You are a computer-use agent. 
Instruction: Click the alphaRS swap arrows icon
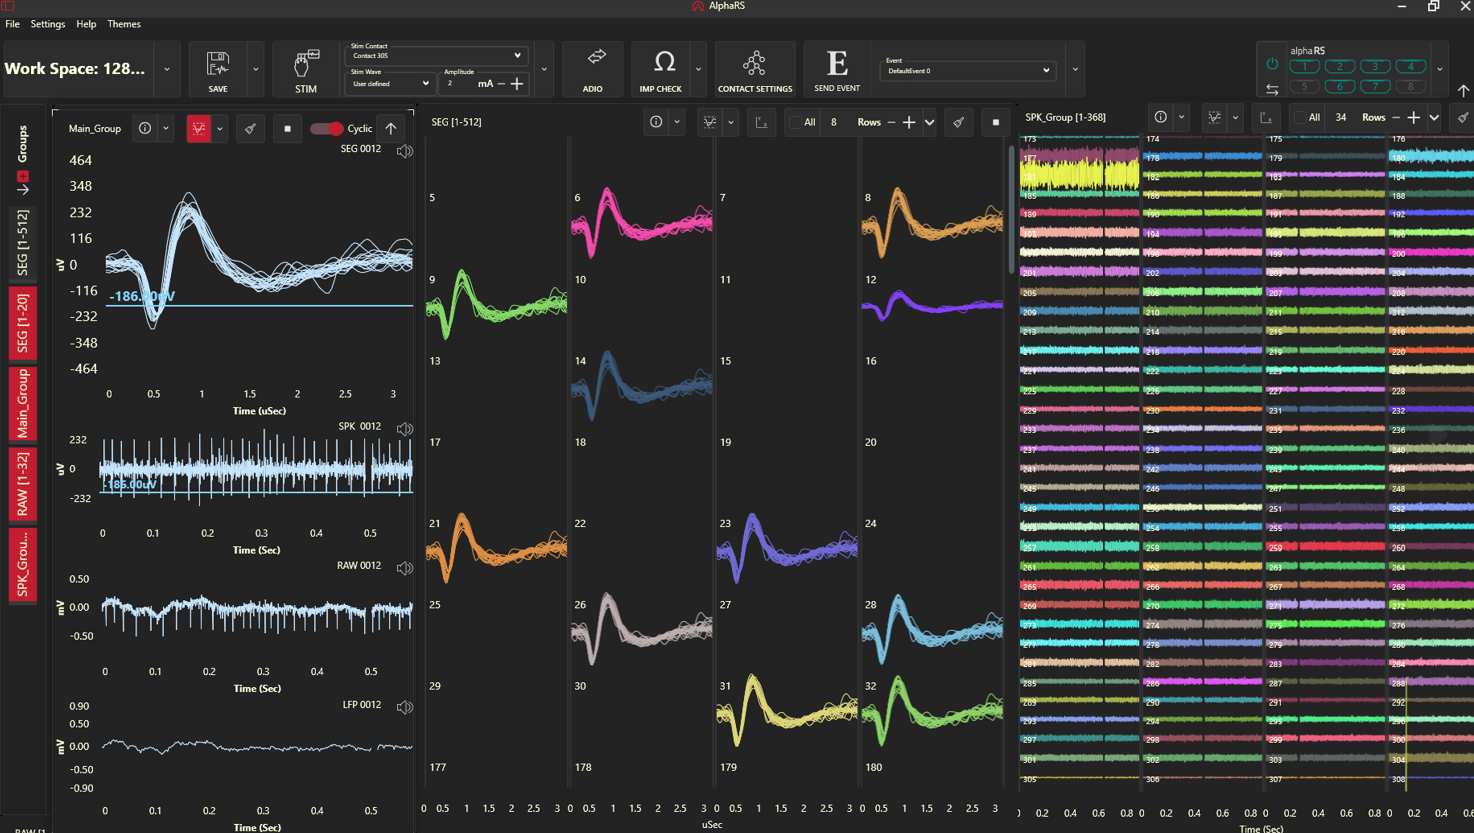pyautogui.click(x=1272, y=89)
